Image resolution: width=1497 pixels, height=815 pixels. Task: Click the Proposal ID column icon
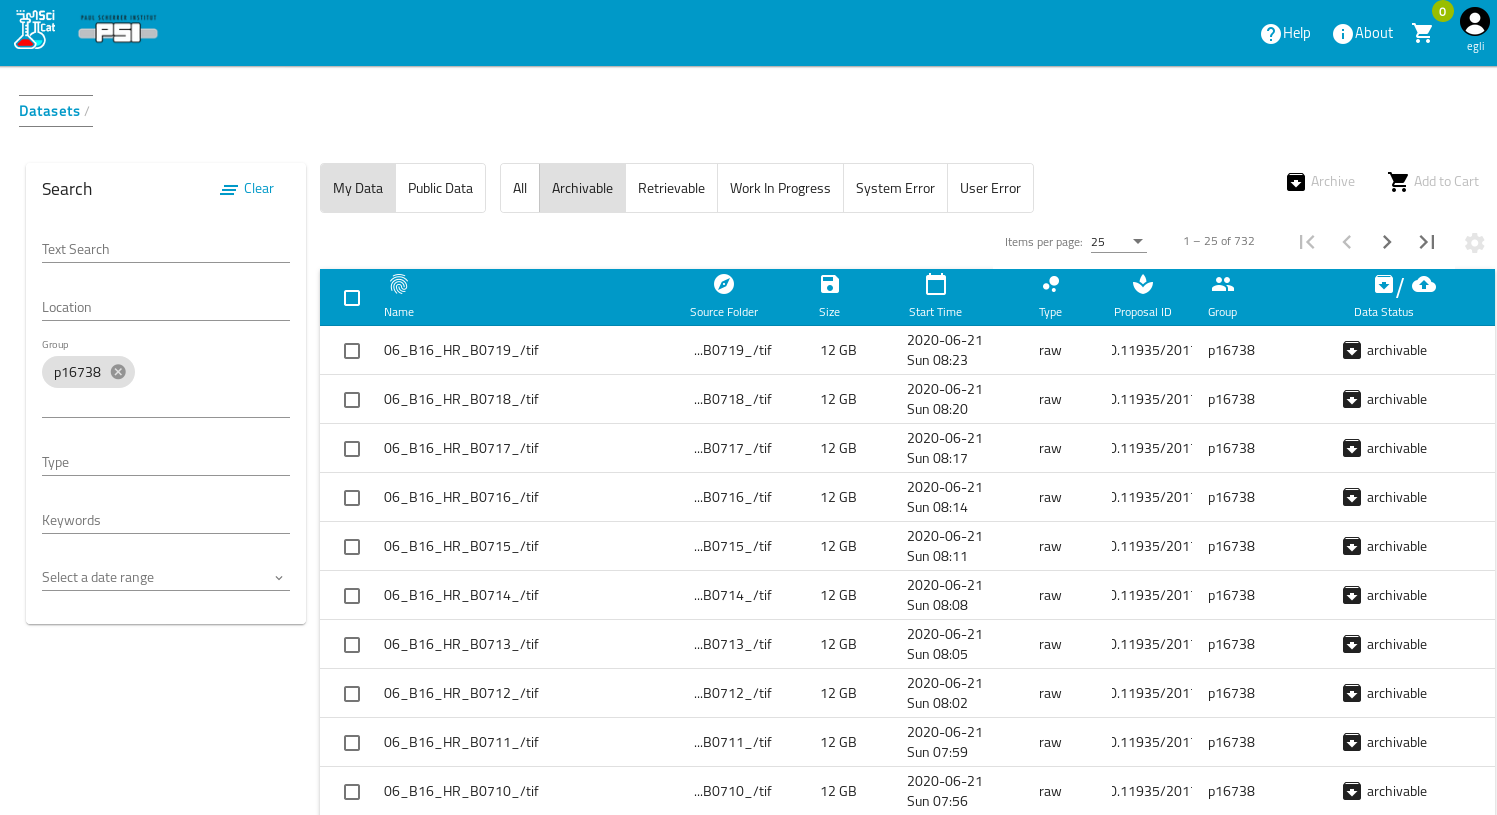click(x=1143, y=284)
